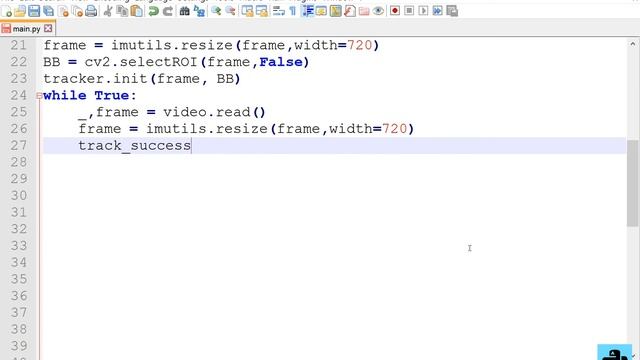This screenshot has width=640, height=360.
Task: Click the 'False' keyword on line 22
Action: (281, 62)
